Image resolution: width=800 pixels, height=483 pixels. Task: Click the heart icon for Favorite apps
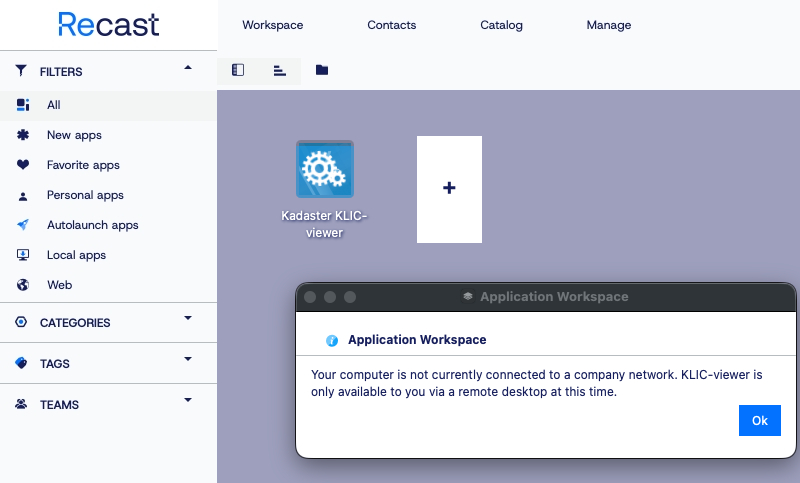click(x=23, y=165)
